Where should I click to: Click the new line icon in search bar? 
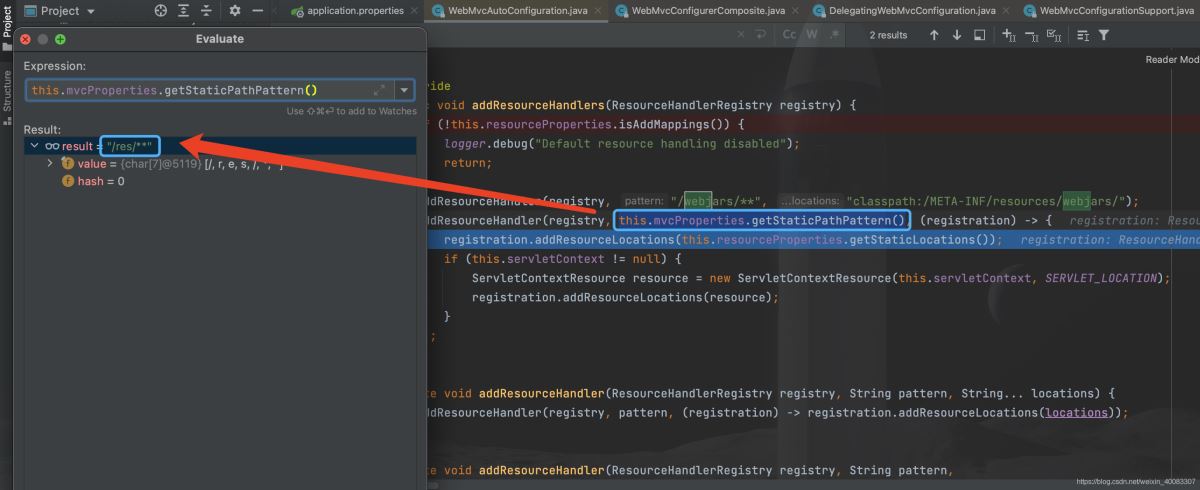click(761, 35)
